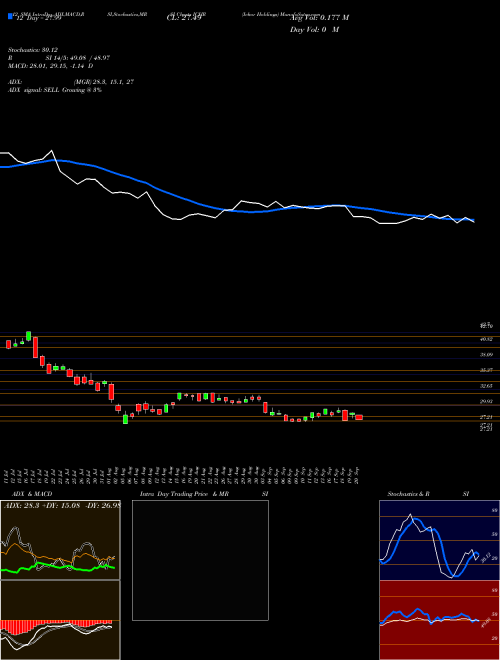Click the red-background RSI chart panel
The image size is (500, 660).
[x=439, y=620]
